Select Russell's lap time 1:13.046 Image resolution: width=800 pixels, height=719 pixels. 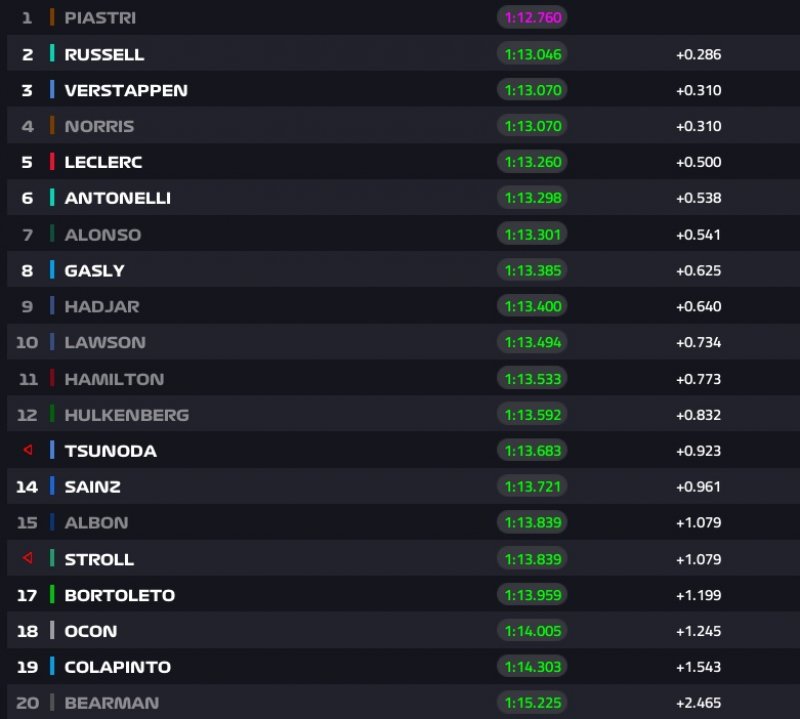point(532,54)
